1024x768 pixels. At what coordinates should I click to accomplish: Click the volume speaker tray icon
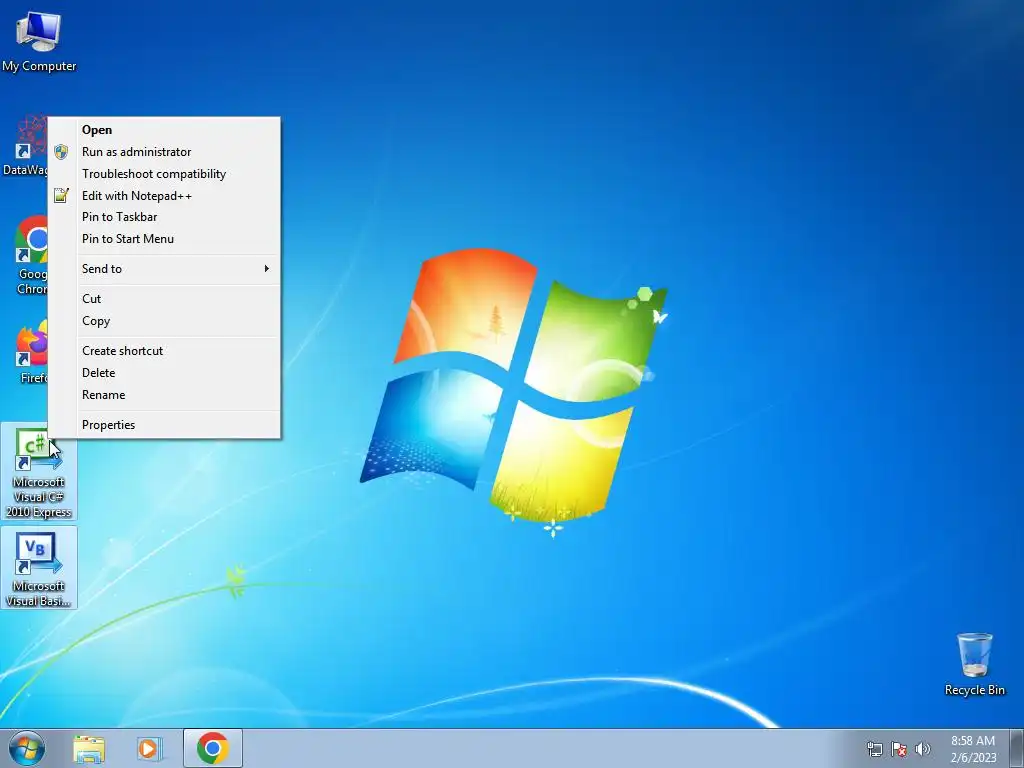pyautogui.click(x=922, y=749)
